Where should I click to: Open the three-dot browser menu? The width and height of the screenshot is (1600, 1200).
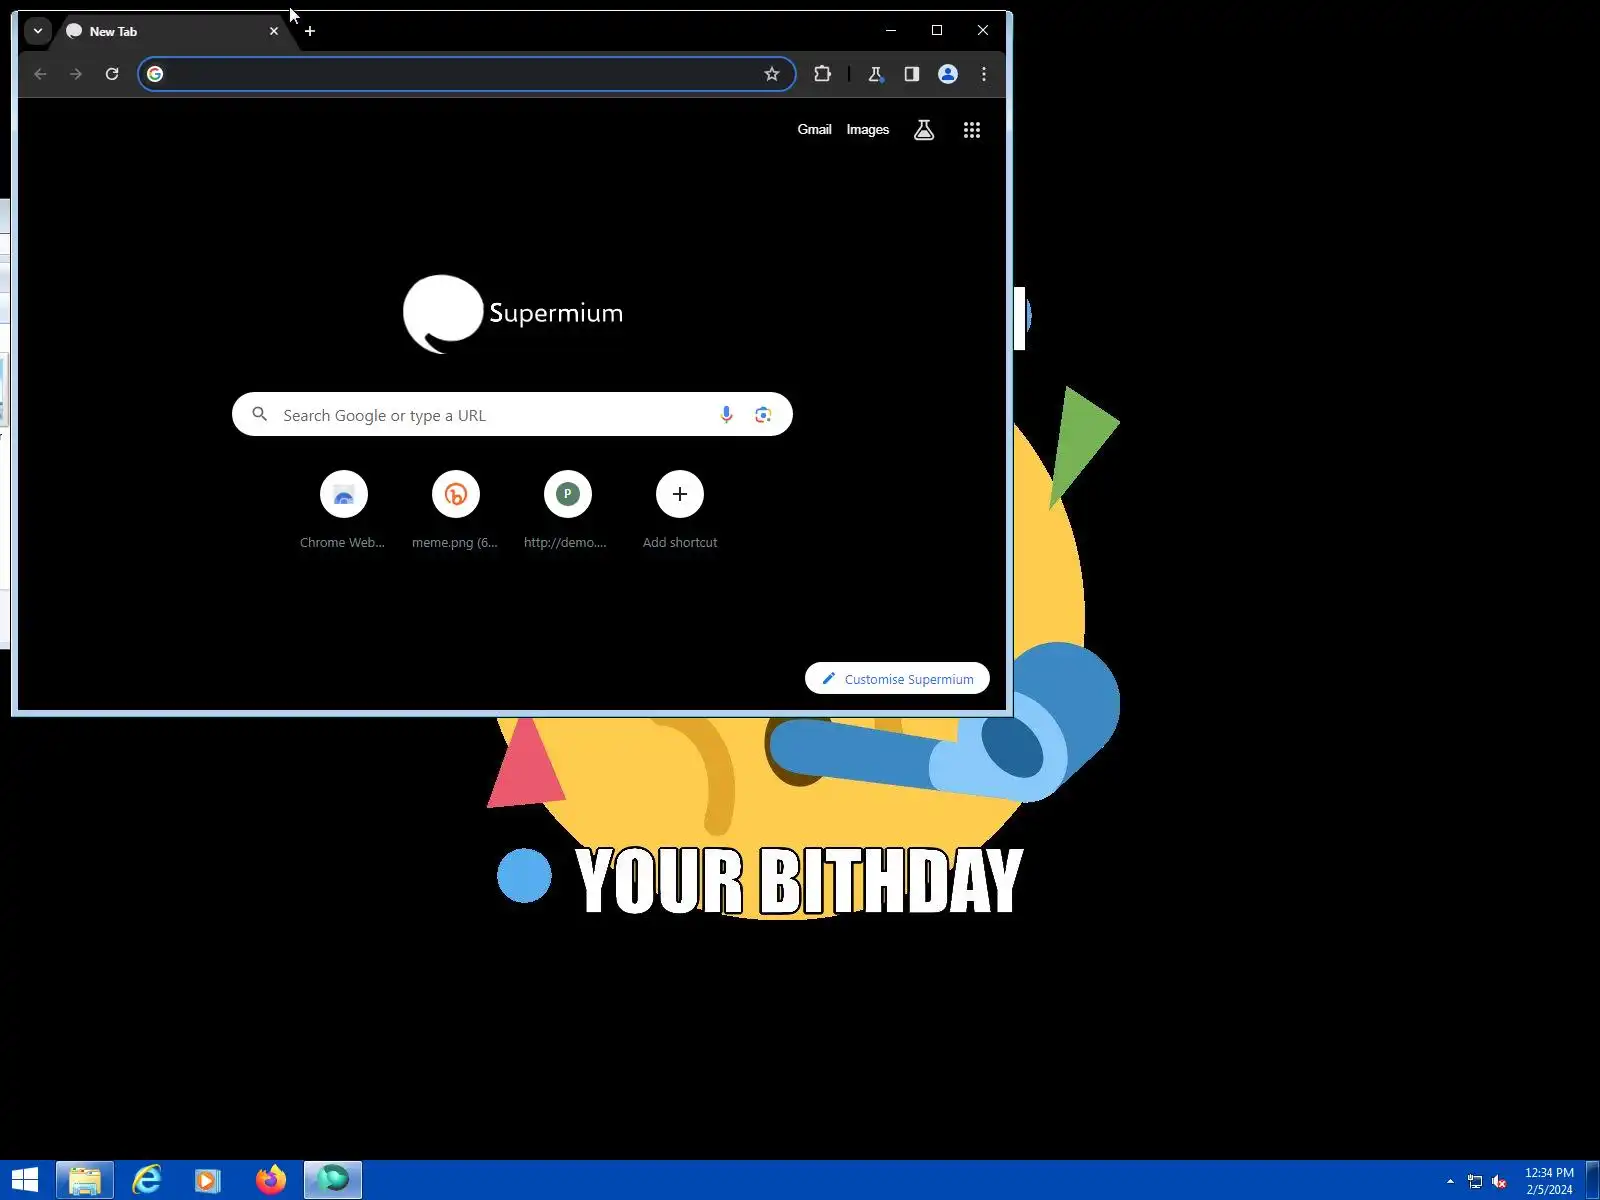coord(984,74)
